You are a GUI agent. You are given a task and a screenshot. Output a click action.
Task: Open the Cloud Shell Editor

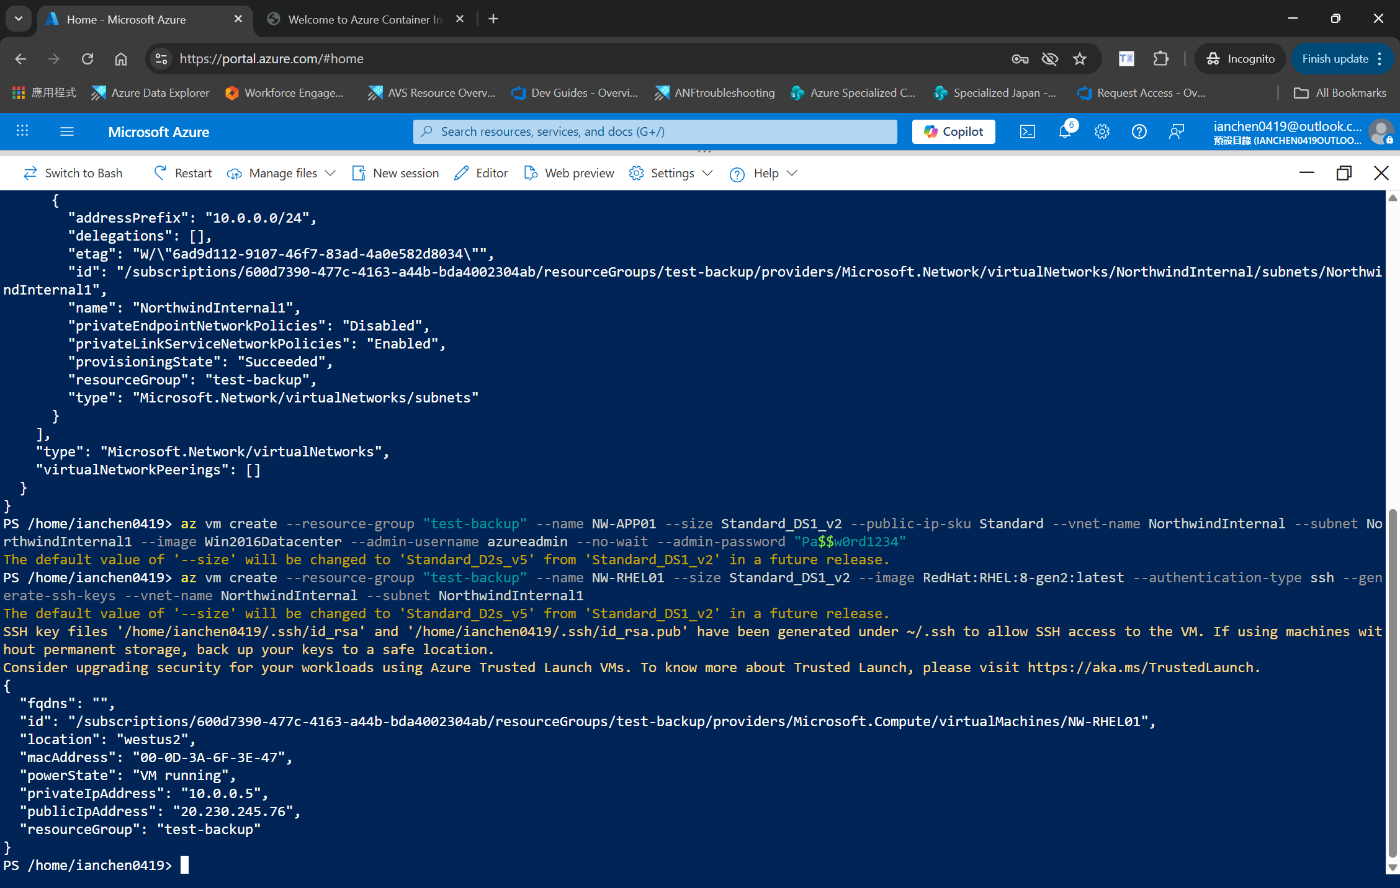pyautogui.click(x=481, y=173)
